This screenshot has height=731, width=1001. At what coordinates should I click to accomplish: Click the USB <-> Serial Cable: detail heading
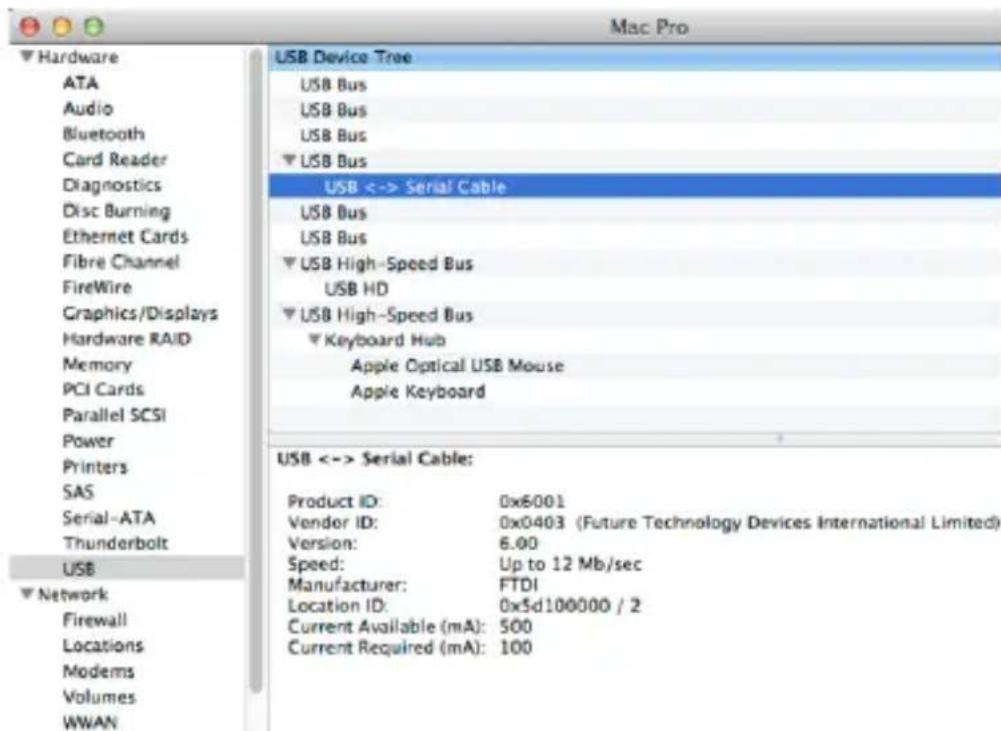click(375, 458)
